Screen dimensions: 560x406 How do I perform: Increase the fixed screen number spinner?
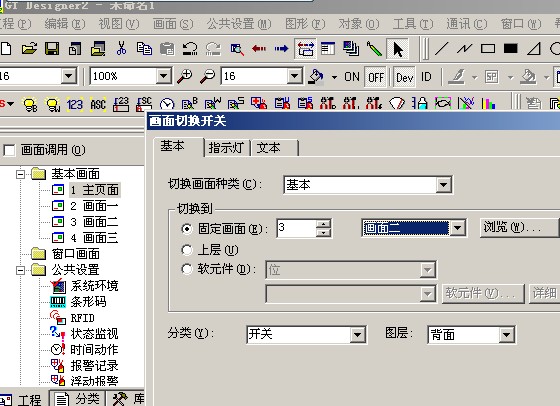coord(323,224)
